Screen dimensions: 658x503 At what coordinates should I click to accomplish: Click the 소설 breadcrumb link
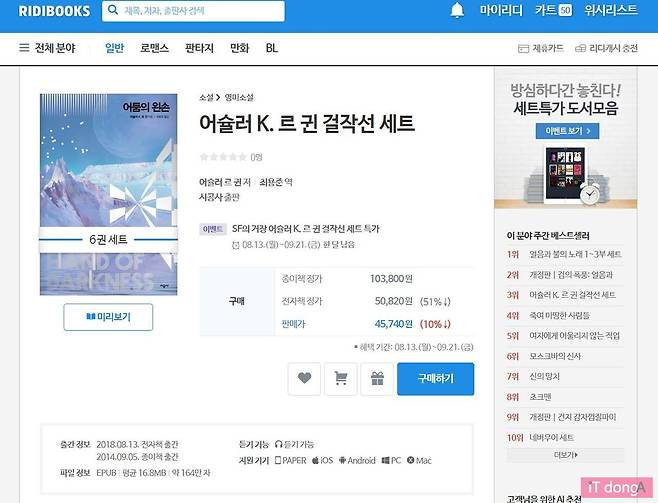(206, 97)
